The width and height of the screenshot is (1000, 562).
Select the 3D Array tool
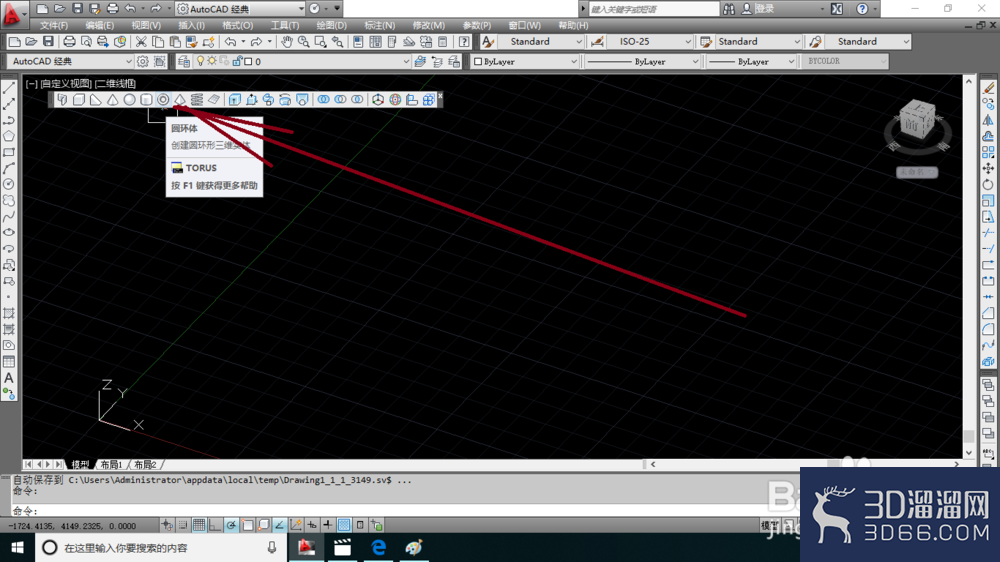[429, 100]
